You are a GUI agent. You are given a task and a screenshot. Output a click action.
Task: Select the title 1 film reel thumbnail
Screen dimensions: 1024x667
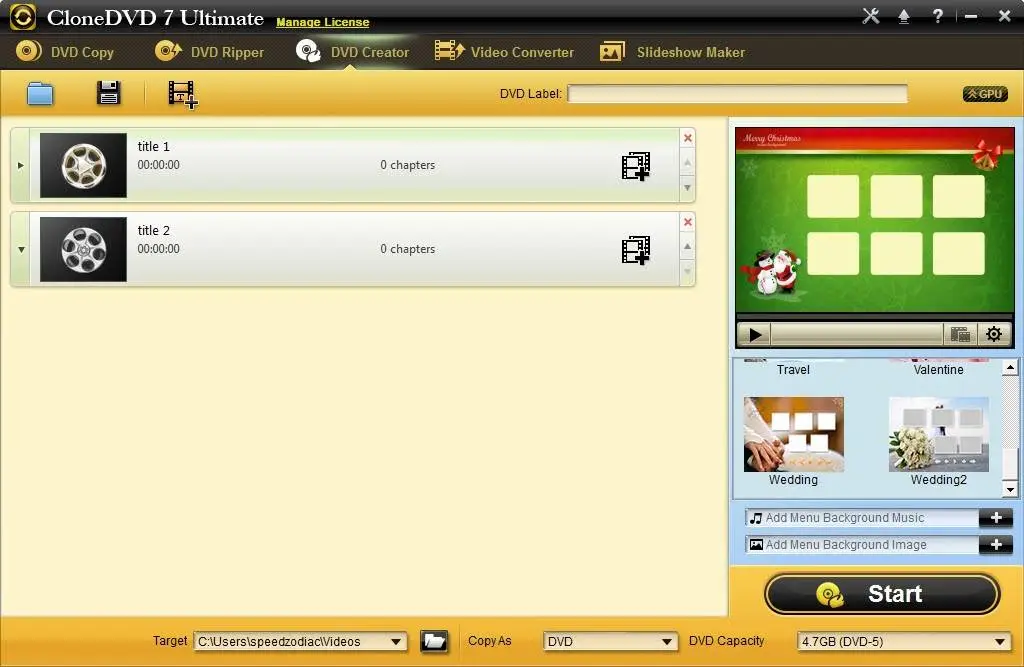(83, 165)
